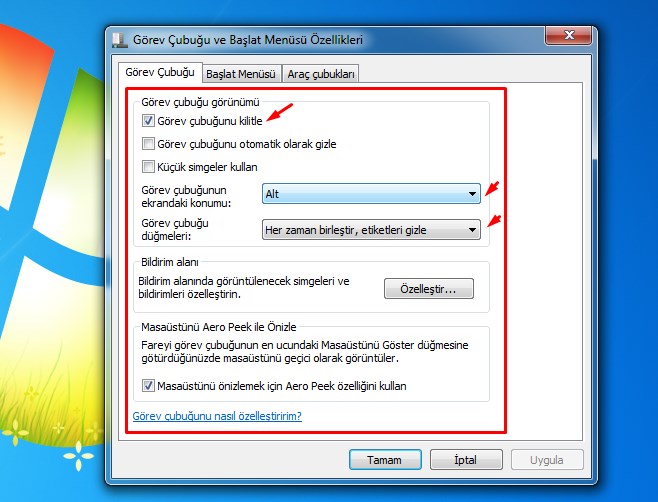Click the dialog title bar text

247,40
